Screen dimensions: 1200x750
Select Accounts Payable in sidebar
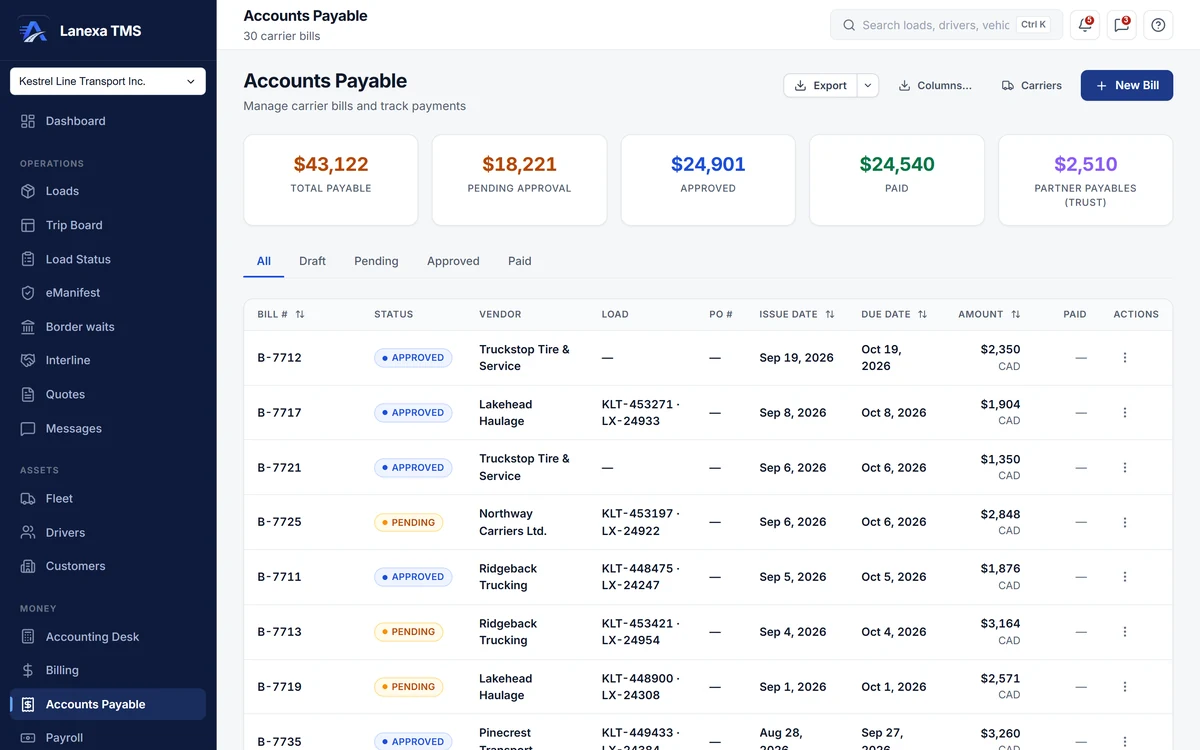pos(108,704)
